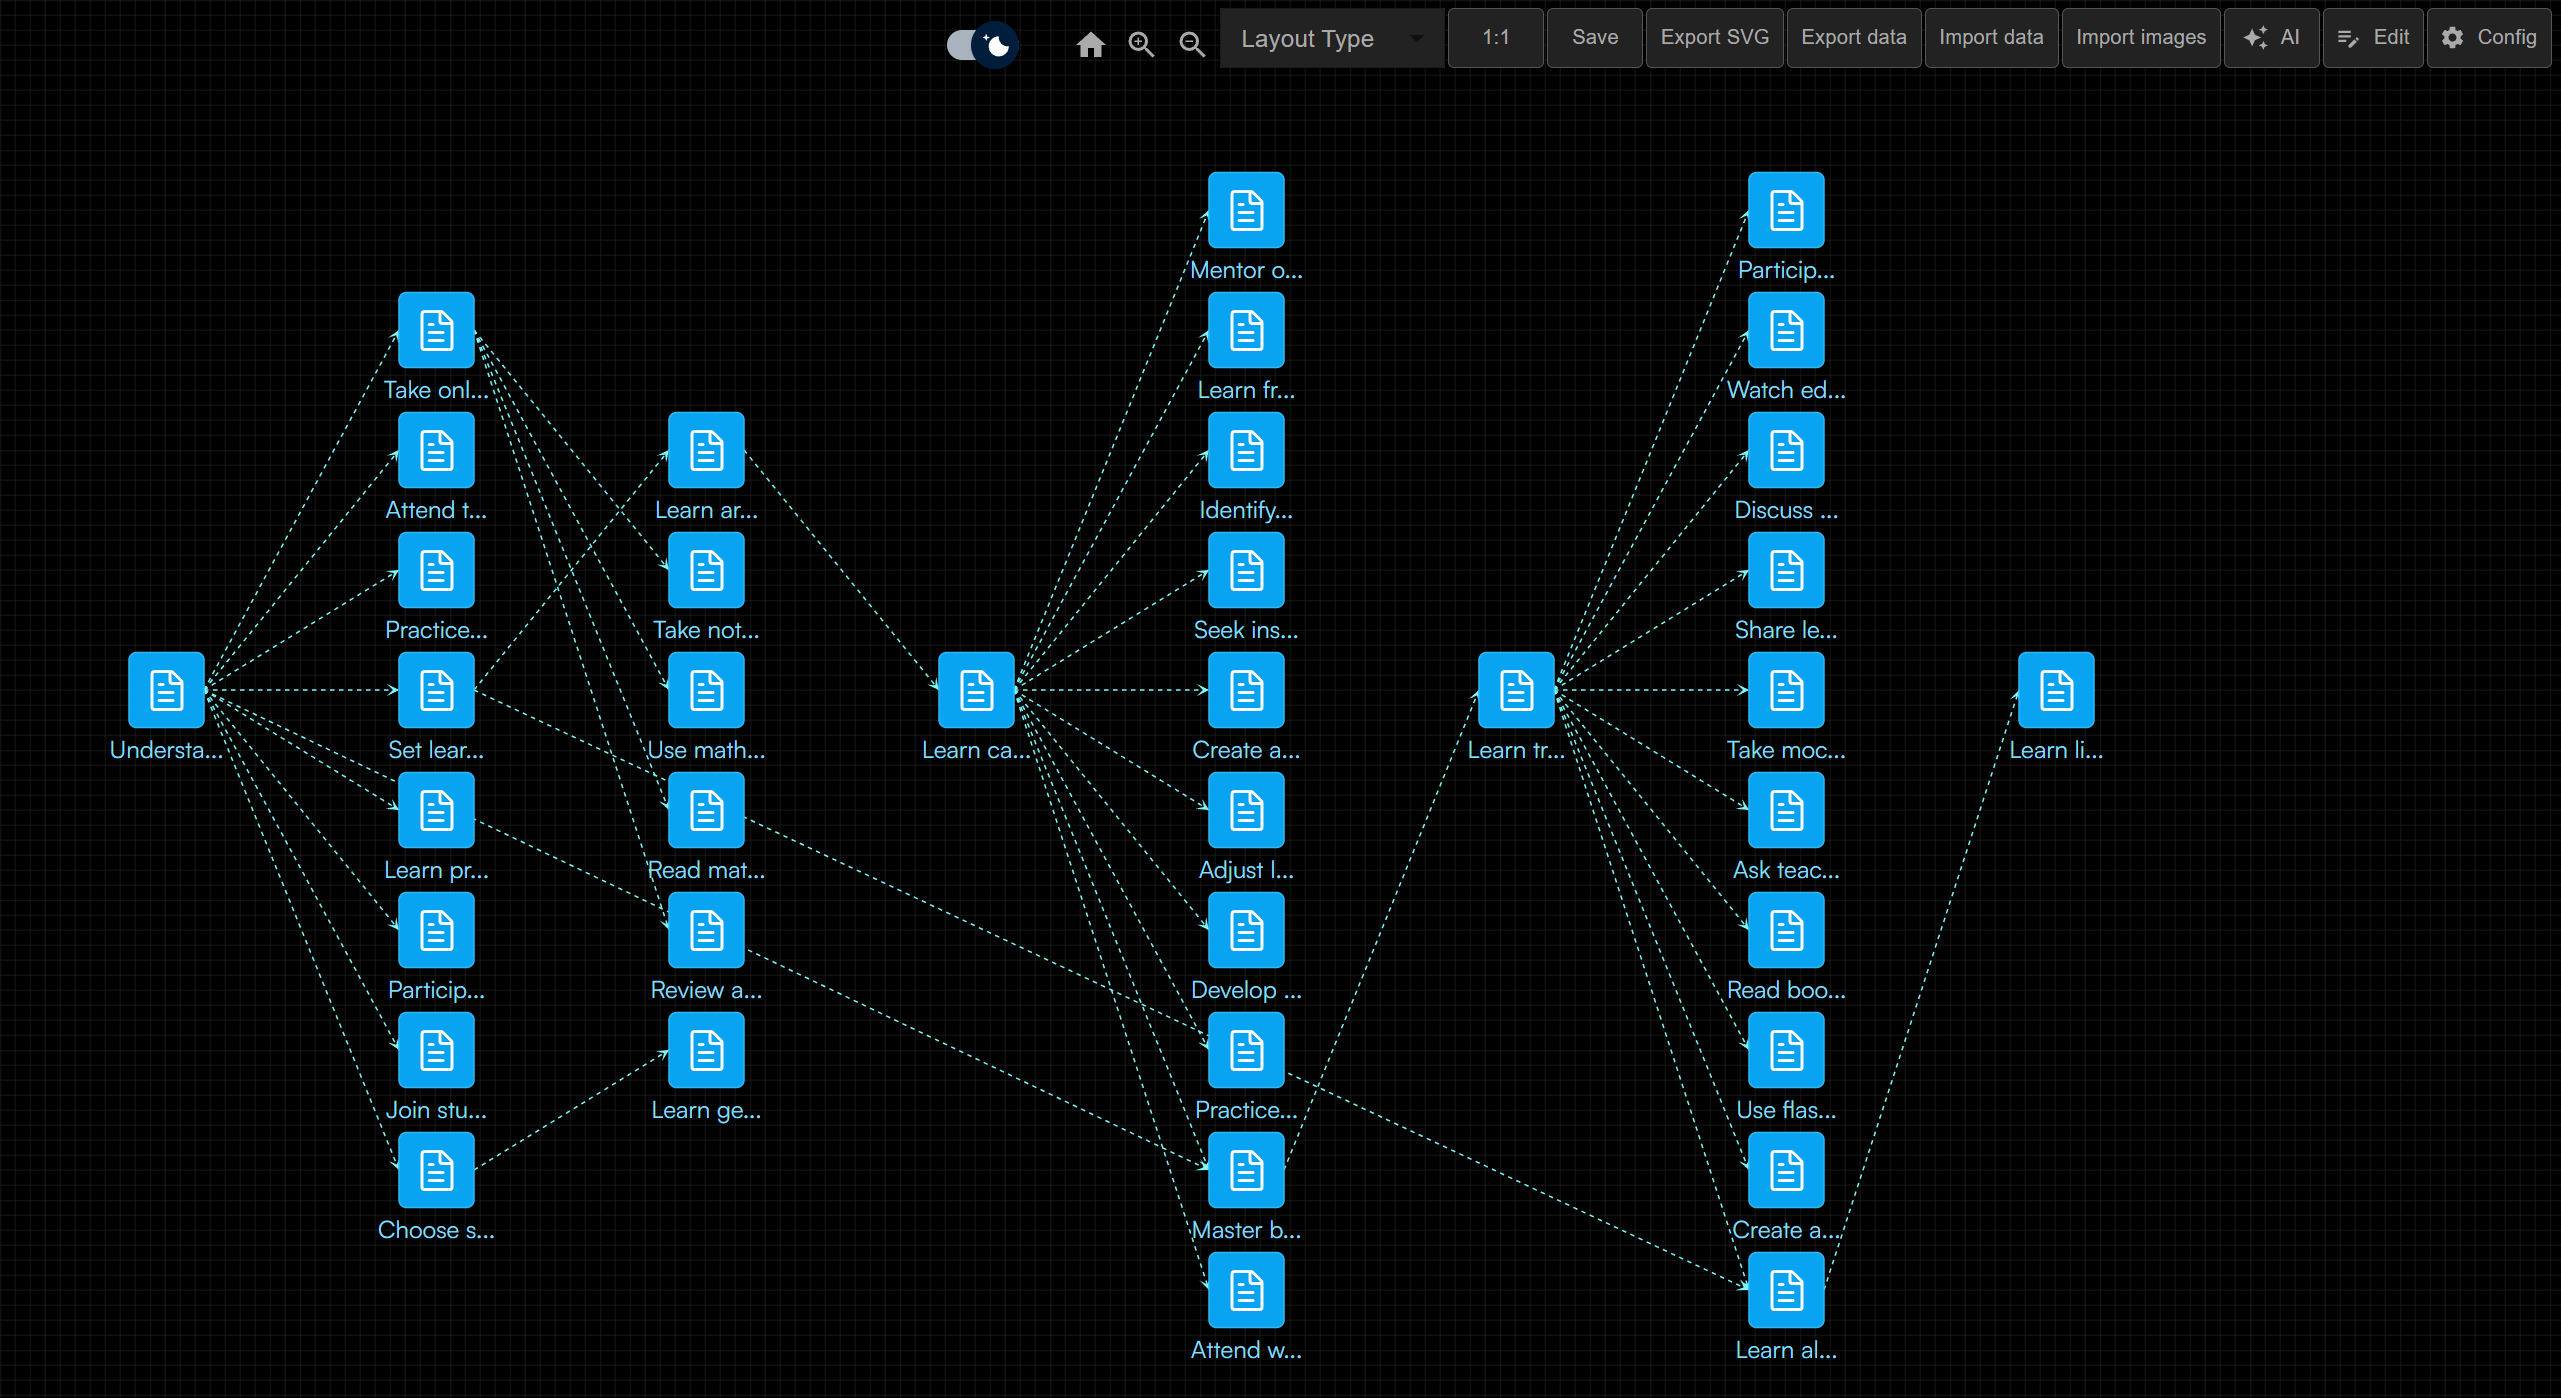Open the AI sparkle tool
The image size is (2561, 1398).
(2271, 38)
